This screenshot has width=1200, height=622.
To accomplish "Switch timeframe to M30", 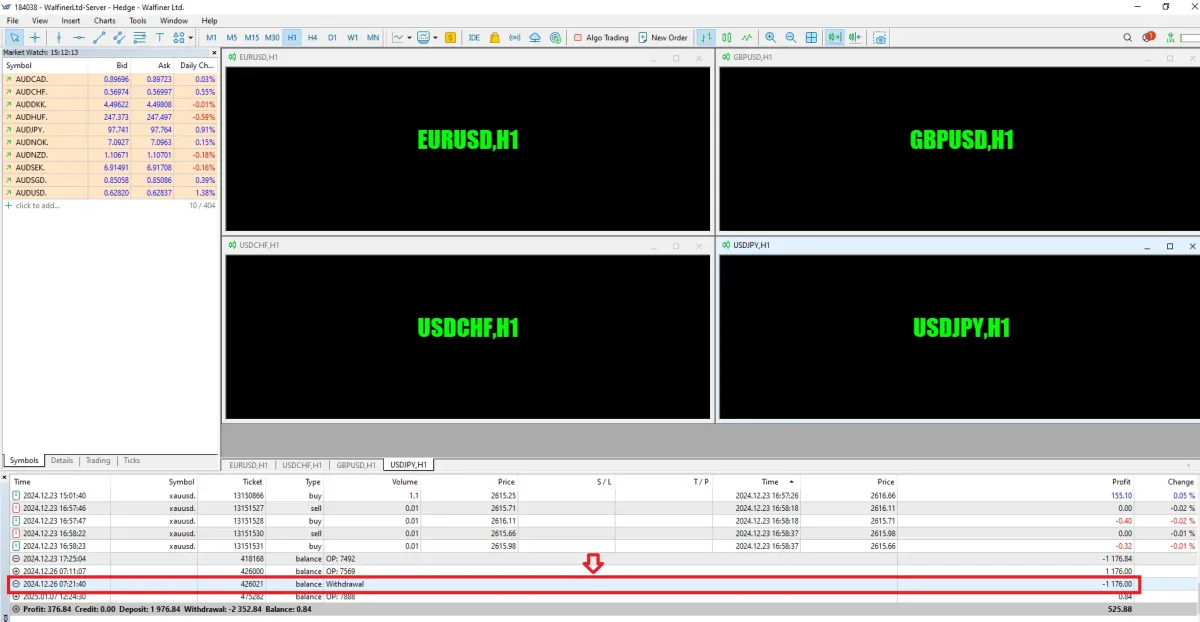I will 272,37.
